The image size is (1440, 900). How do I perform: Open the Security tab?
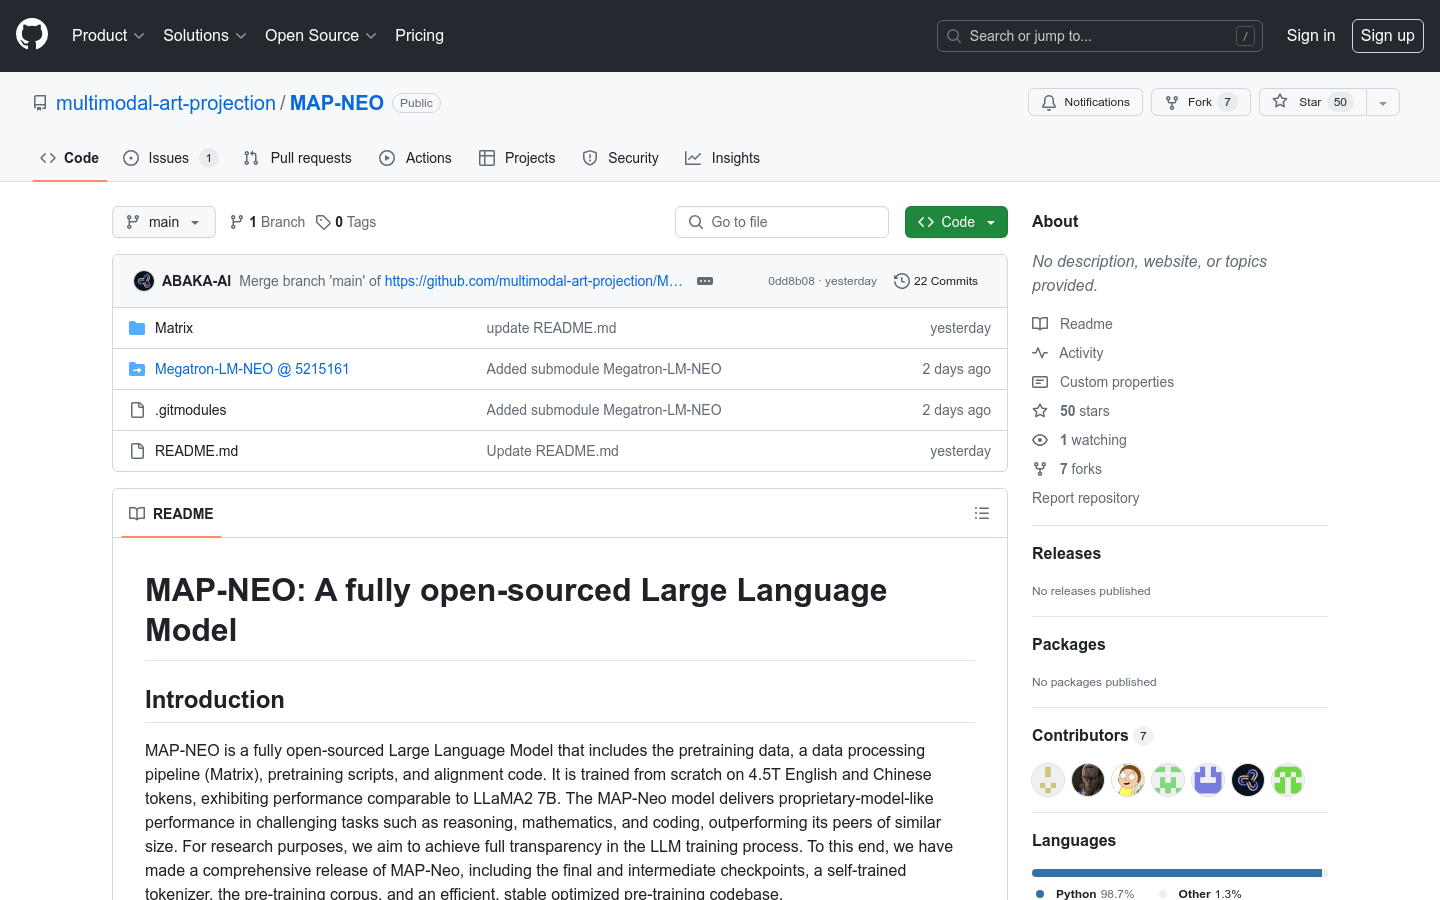(621, 158)
